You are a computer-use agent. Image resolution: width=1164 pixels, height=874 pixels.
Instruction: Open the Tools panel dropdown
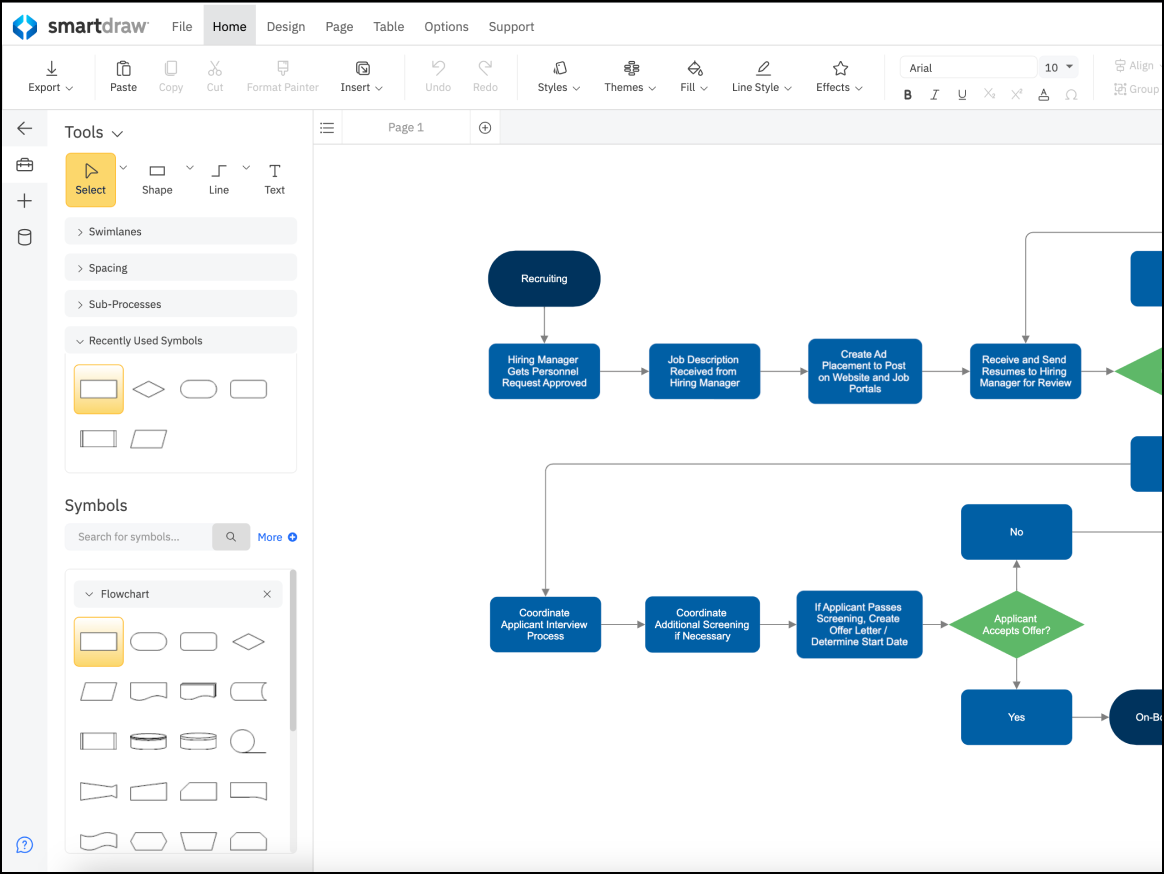(x=94, y=132)
